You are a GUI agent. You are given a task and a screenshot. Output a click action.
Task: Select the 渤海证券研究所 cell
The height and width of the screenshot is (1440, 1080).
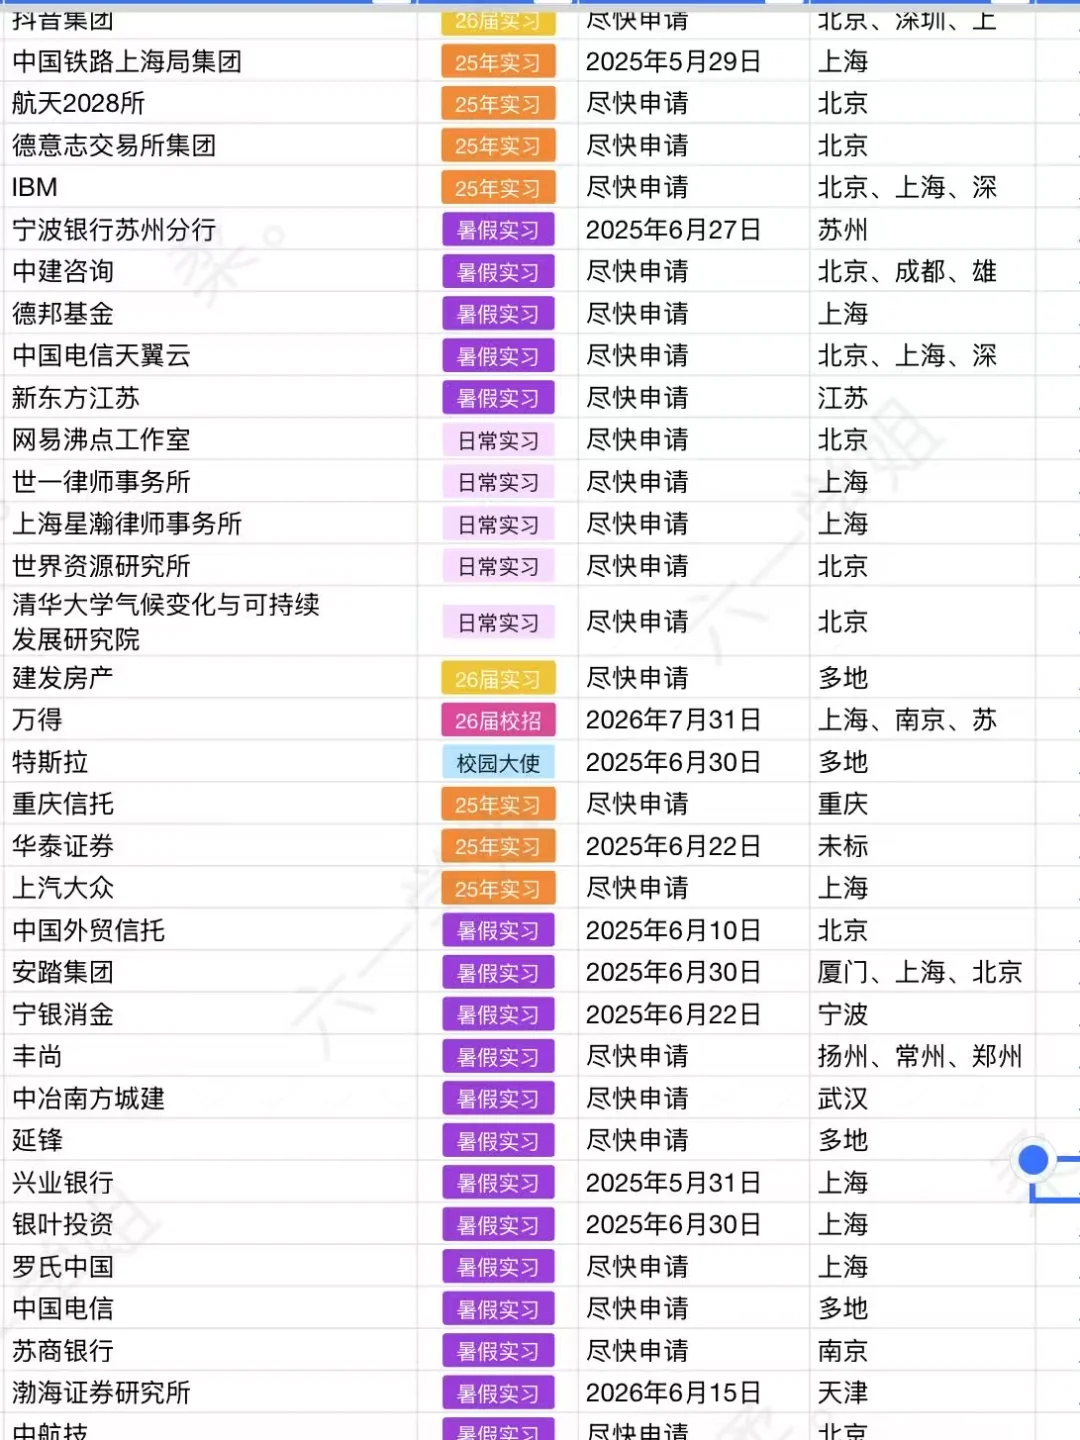(210, 1392)
